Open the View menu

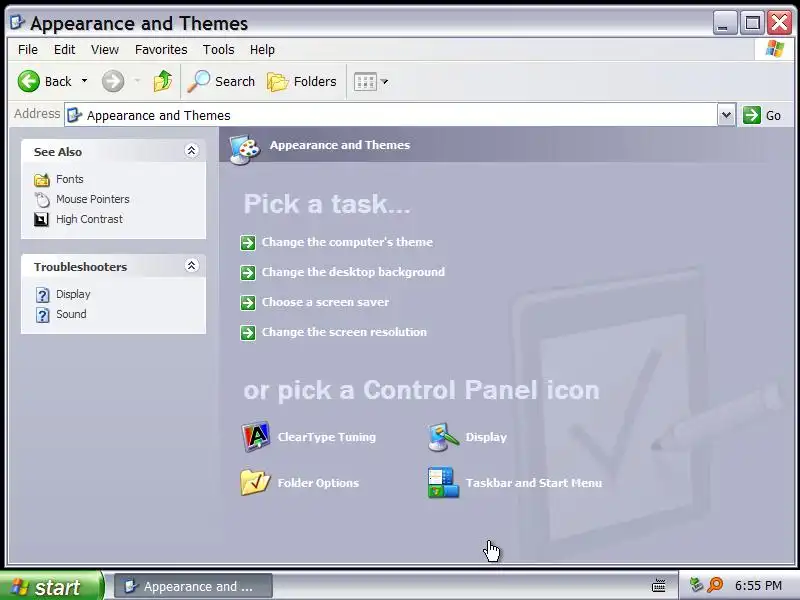tap(105, 49)
